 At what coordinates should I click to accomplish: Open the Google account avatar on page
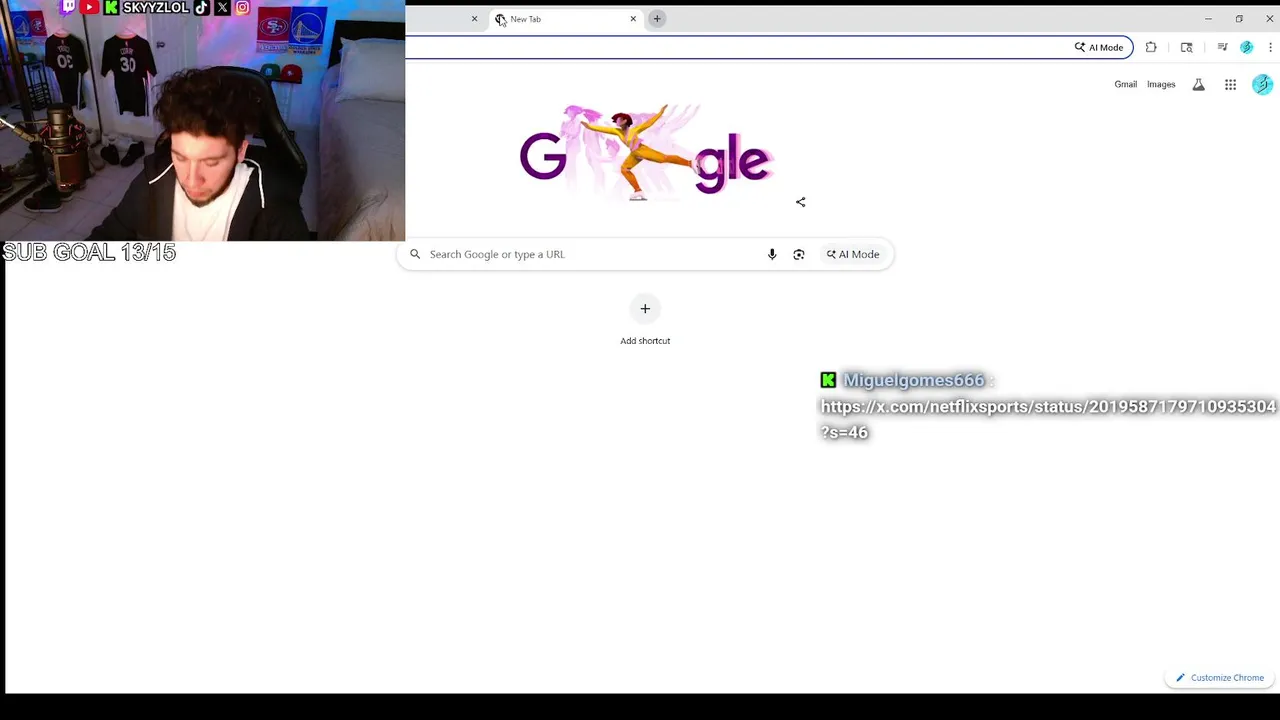point(1262,85)
